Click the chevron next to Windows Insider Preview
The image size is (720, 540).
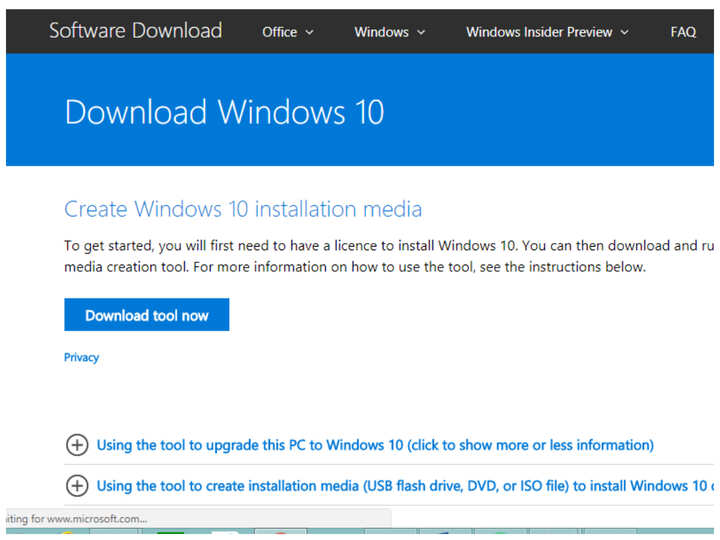(625, 32)
